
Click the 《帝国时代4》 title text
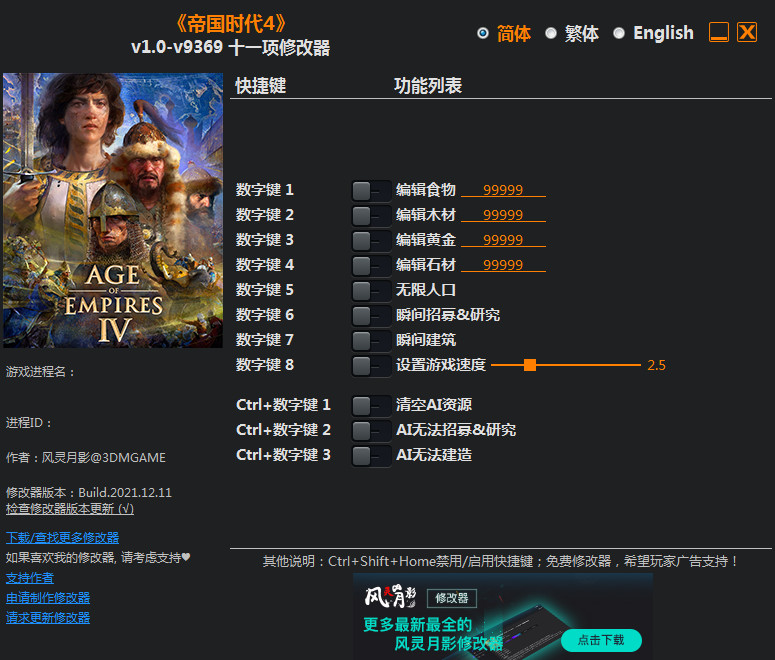click(x=231, y=24)
